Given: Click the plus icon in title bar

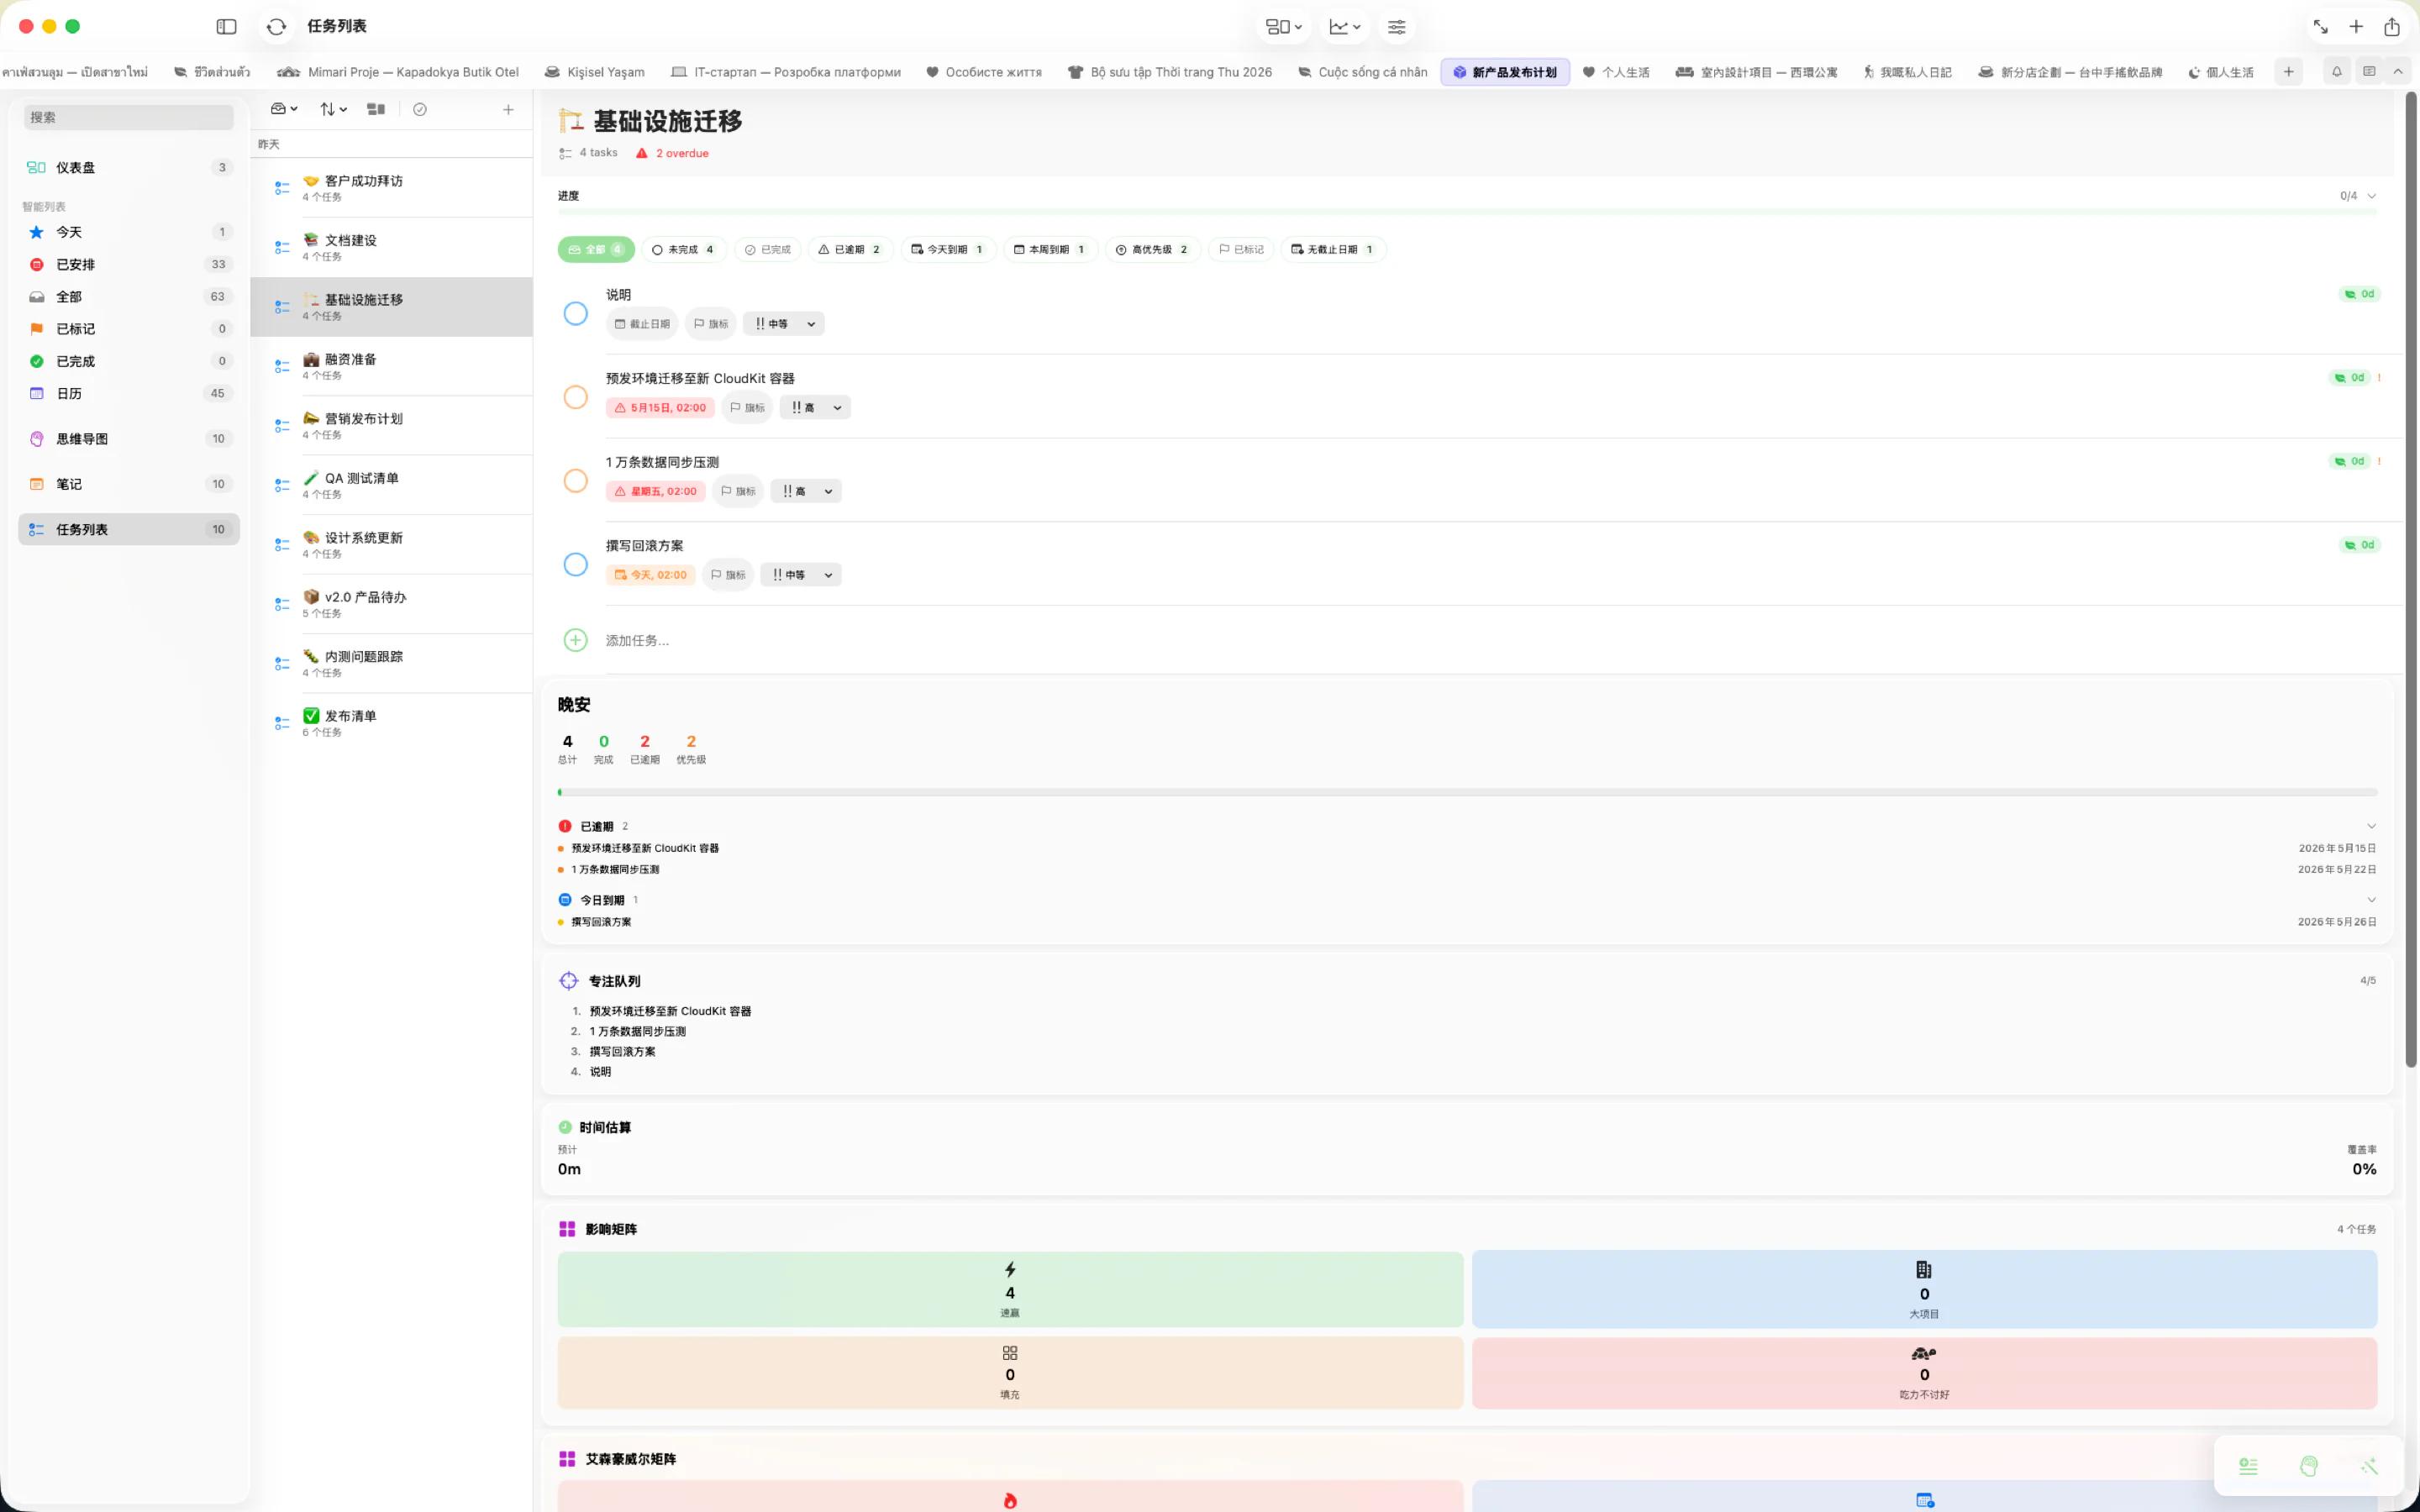Looking at the screenshot, I should [2356, 27].
